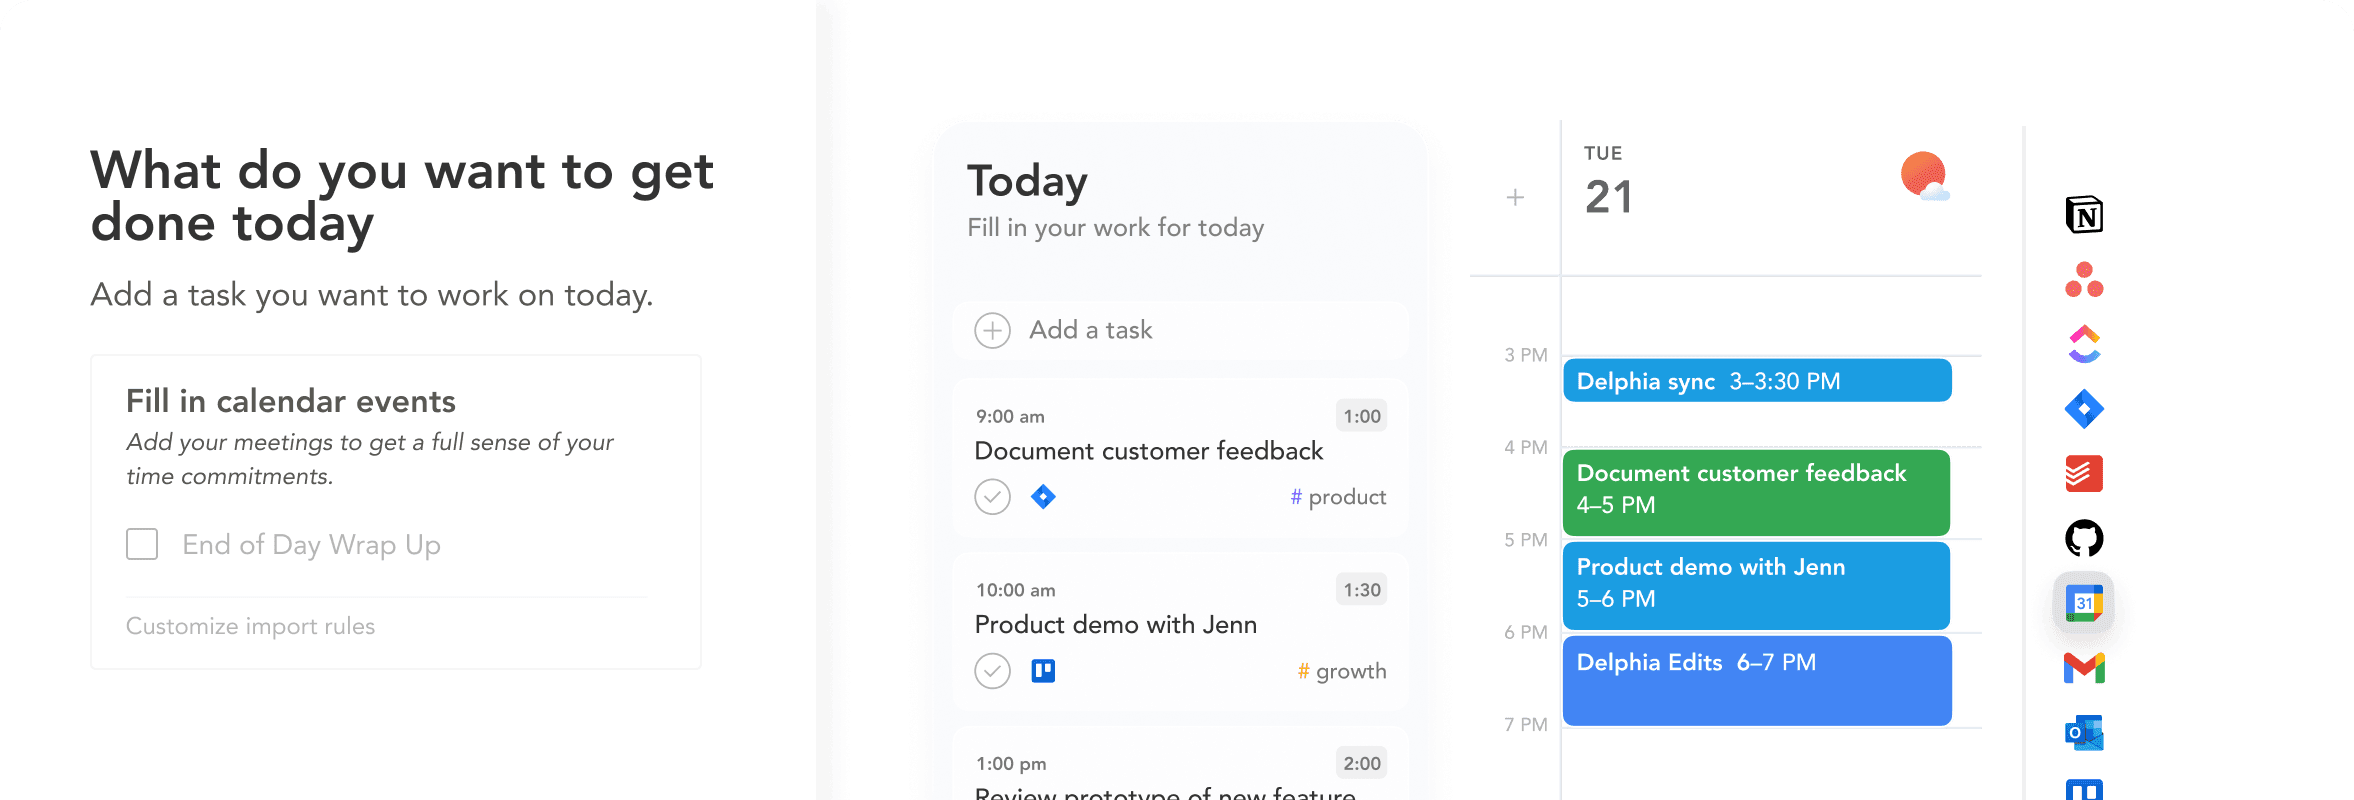Open the Todoist integration icon
This screenshot has height=800, width=2354.
pos(2084,473)
